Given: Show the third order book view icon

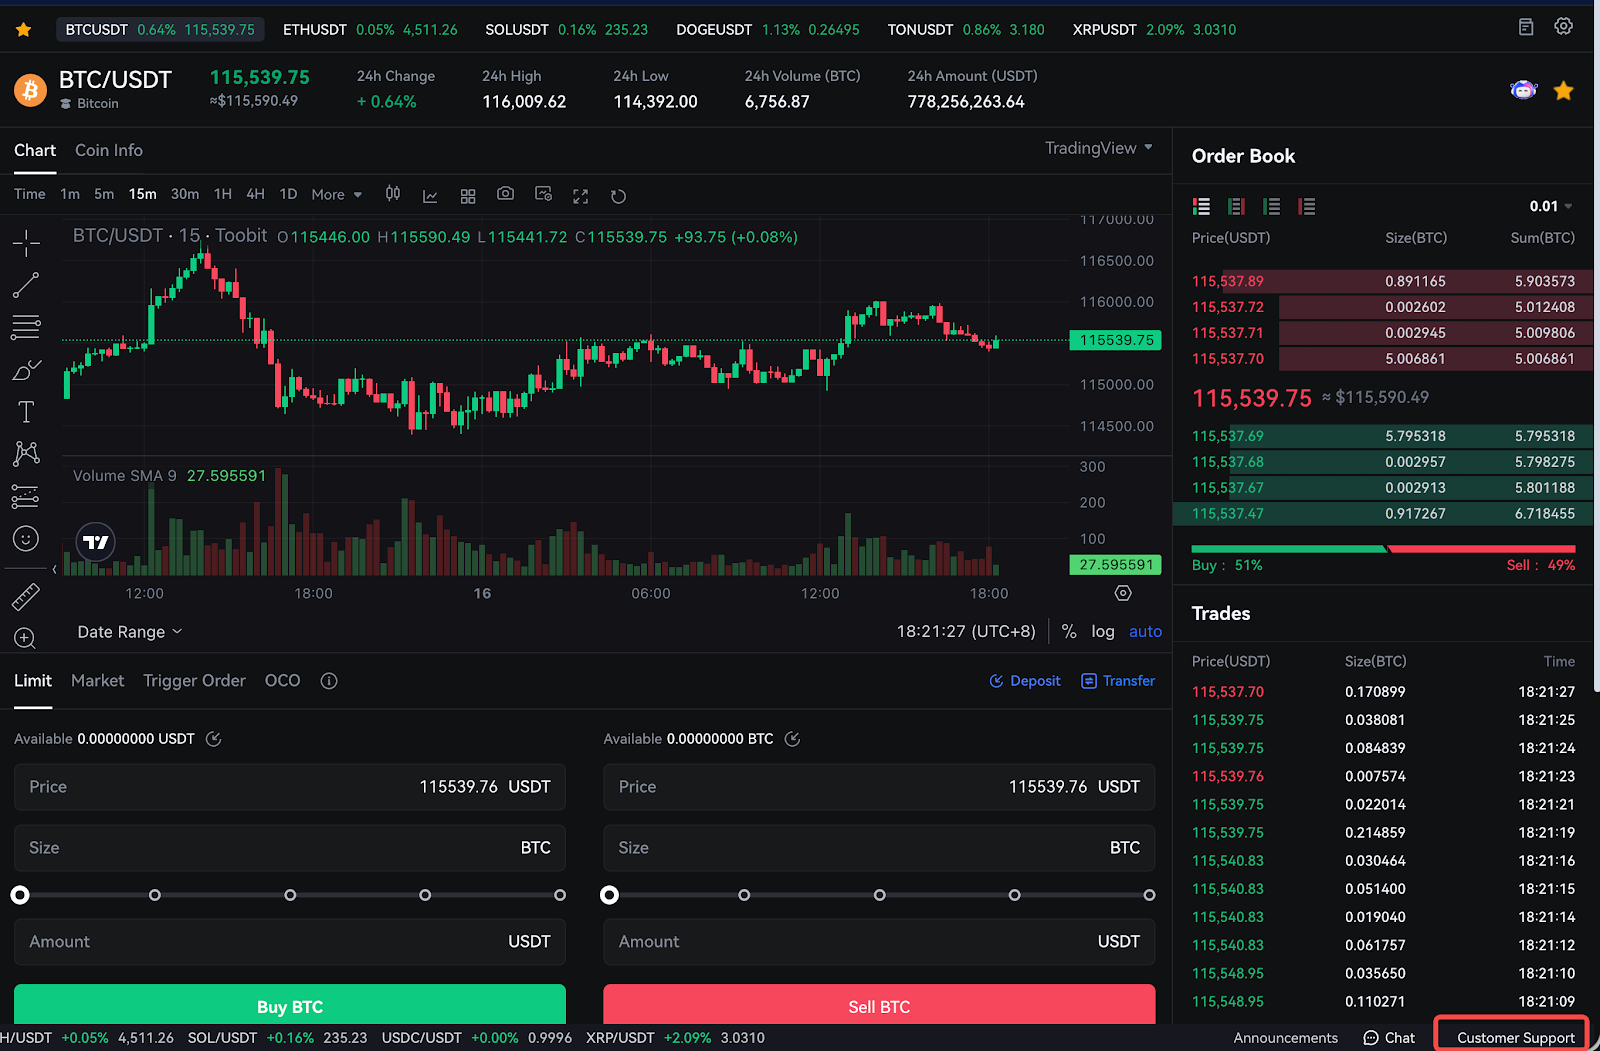Looking at the screenshot, I should tap(1272, 206).
